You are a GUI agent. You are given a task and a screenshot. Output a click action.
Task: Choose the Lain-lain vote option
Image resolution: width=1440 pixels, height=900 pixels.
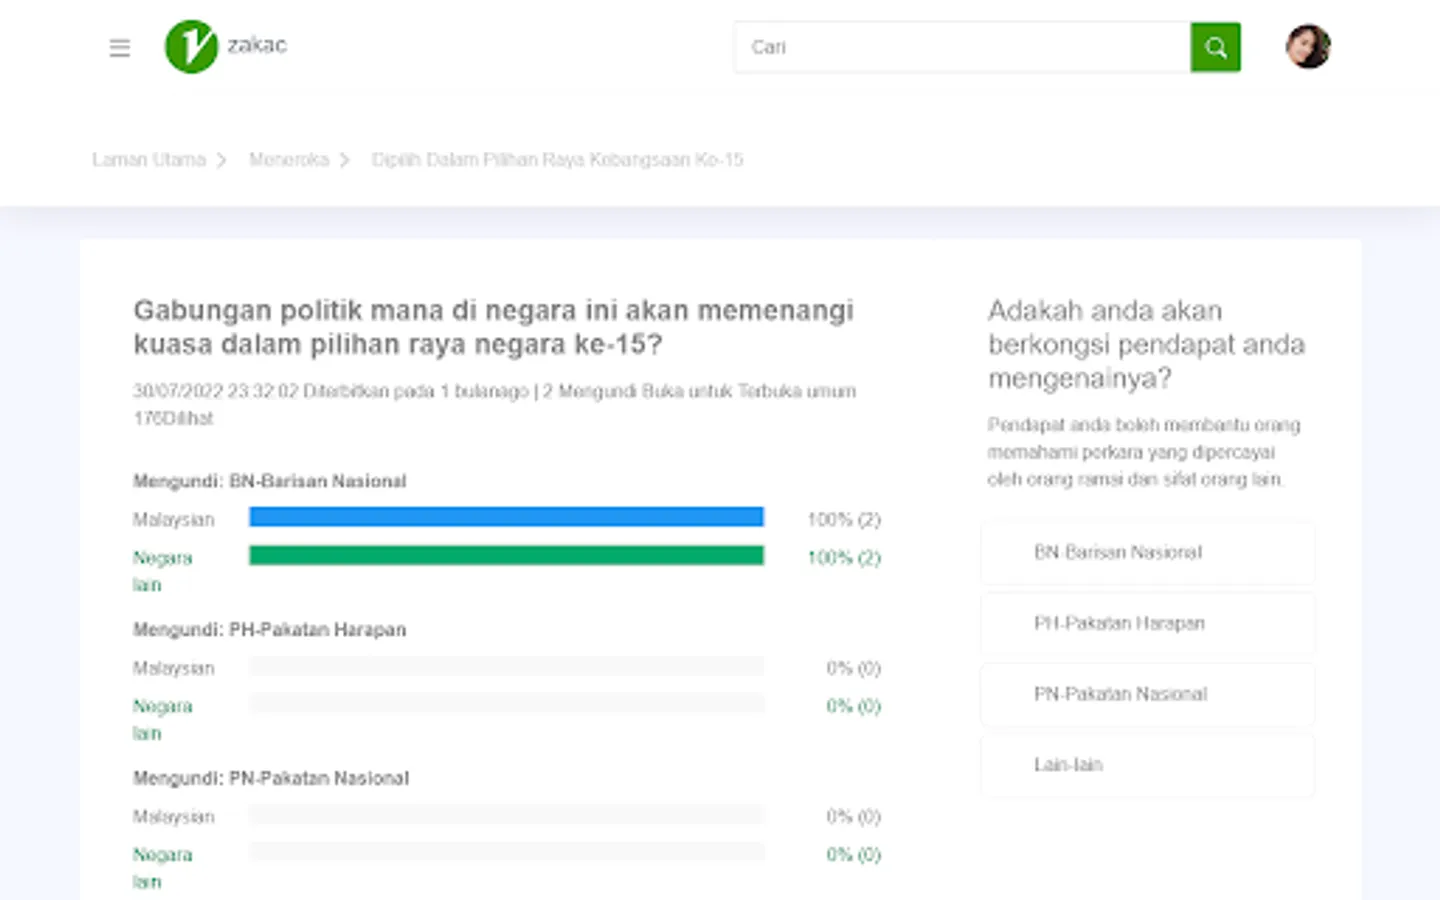point(1148,765)
